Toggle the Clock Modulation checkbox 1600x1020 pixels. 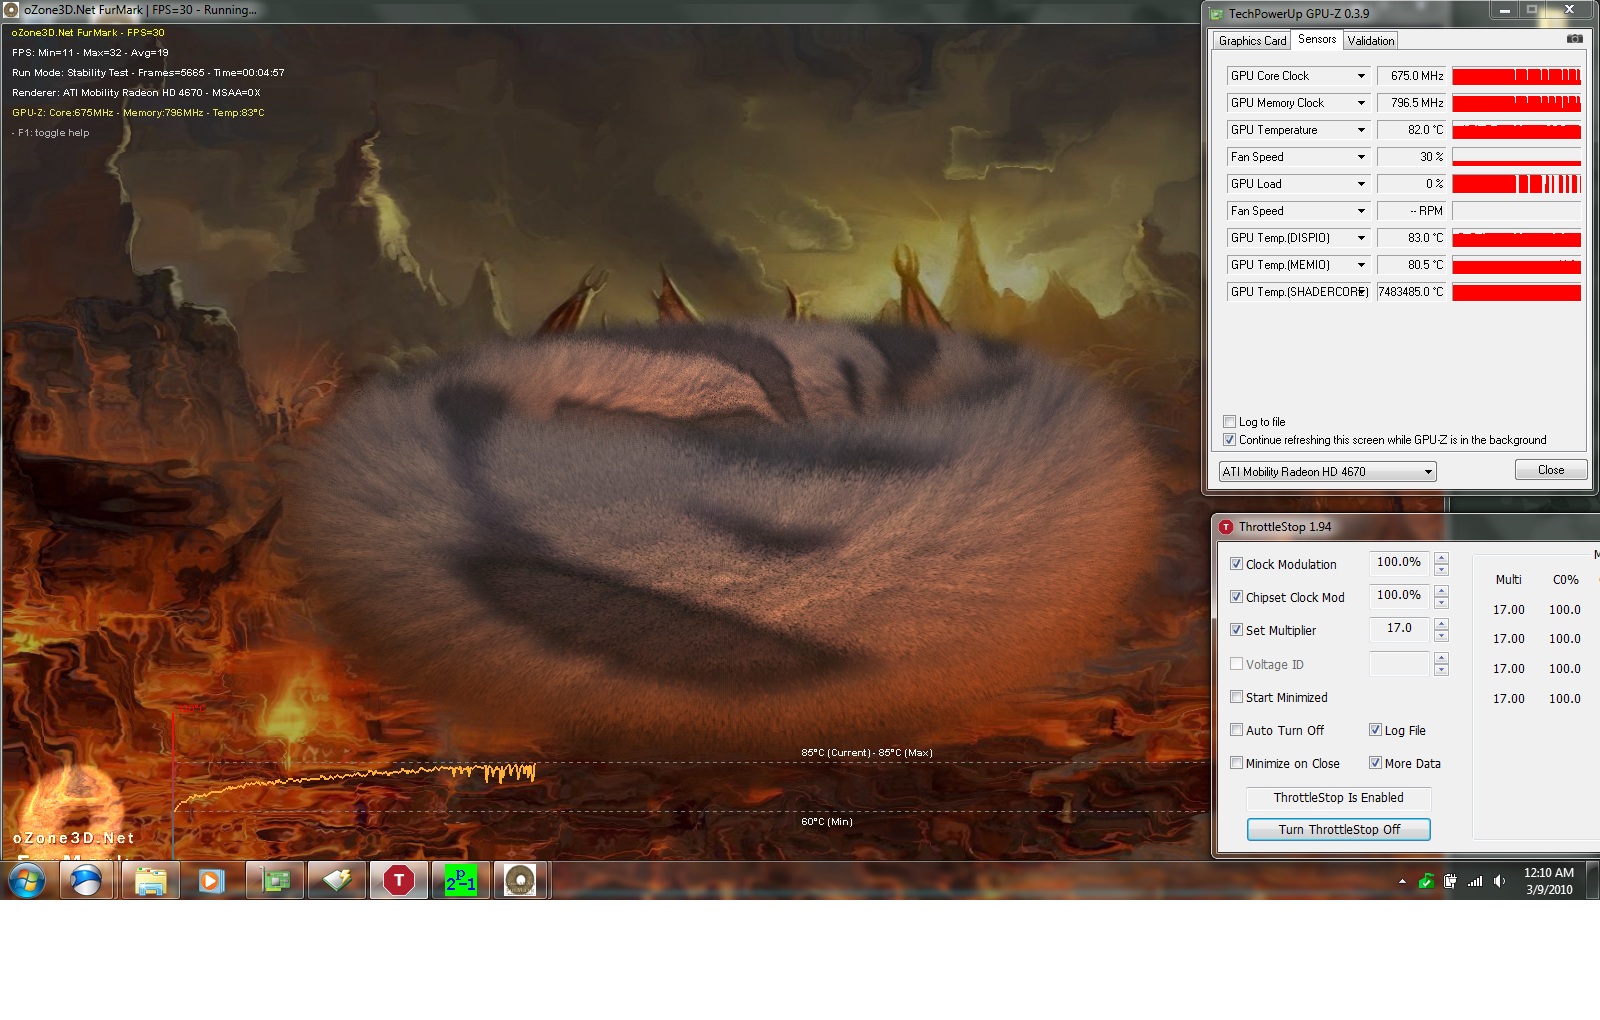[1236, 564]
